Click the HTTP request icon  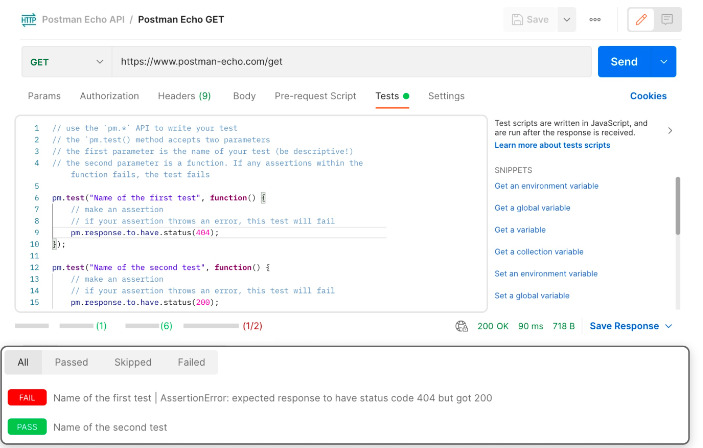pos(29,20)
